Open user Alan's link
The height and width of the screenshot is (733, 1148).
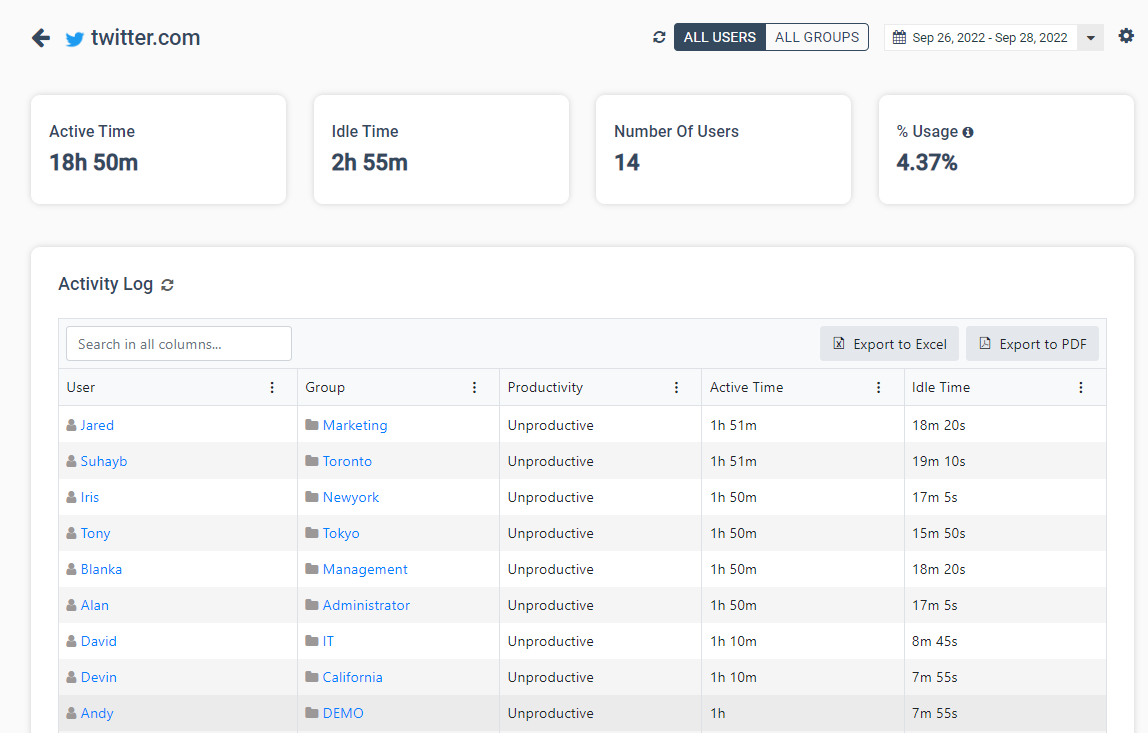(94, 606)
